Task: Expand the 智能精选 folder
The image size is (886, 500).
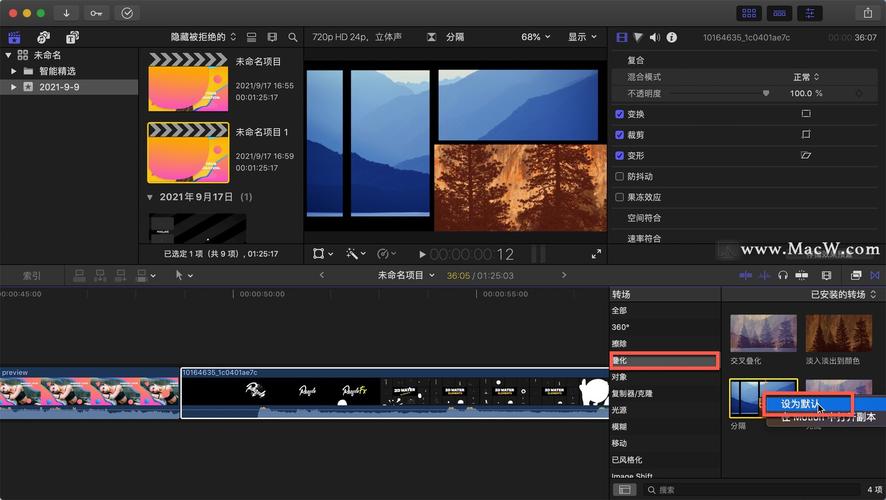Action: tap(14, 71)
